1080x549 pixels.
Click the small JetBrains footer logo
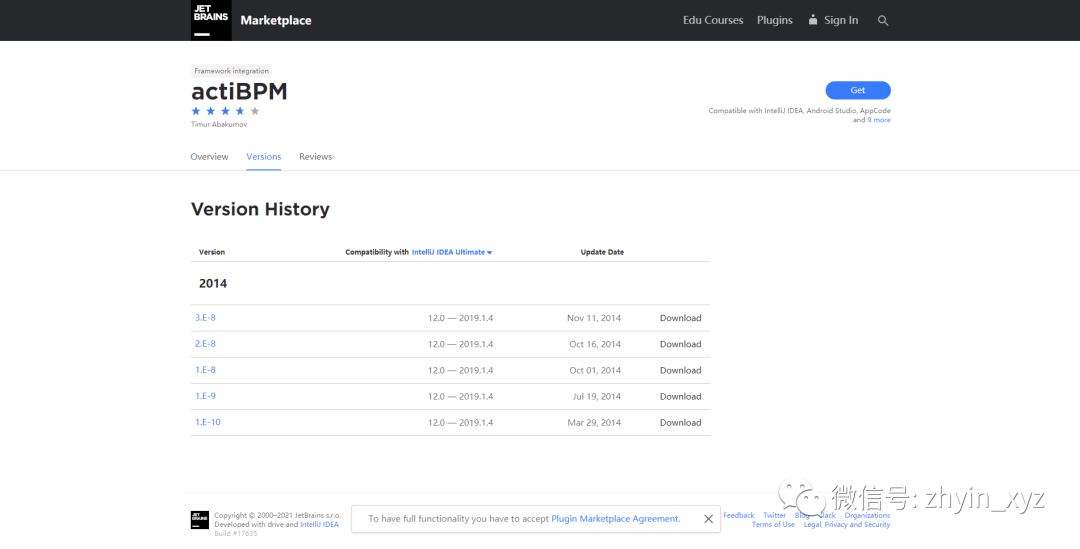(x=200, y=520)
